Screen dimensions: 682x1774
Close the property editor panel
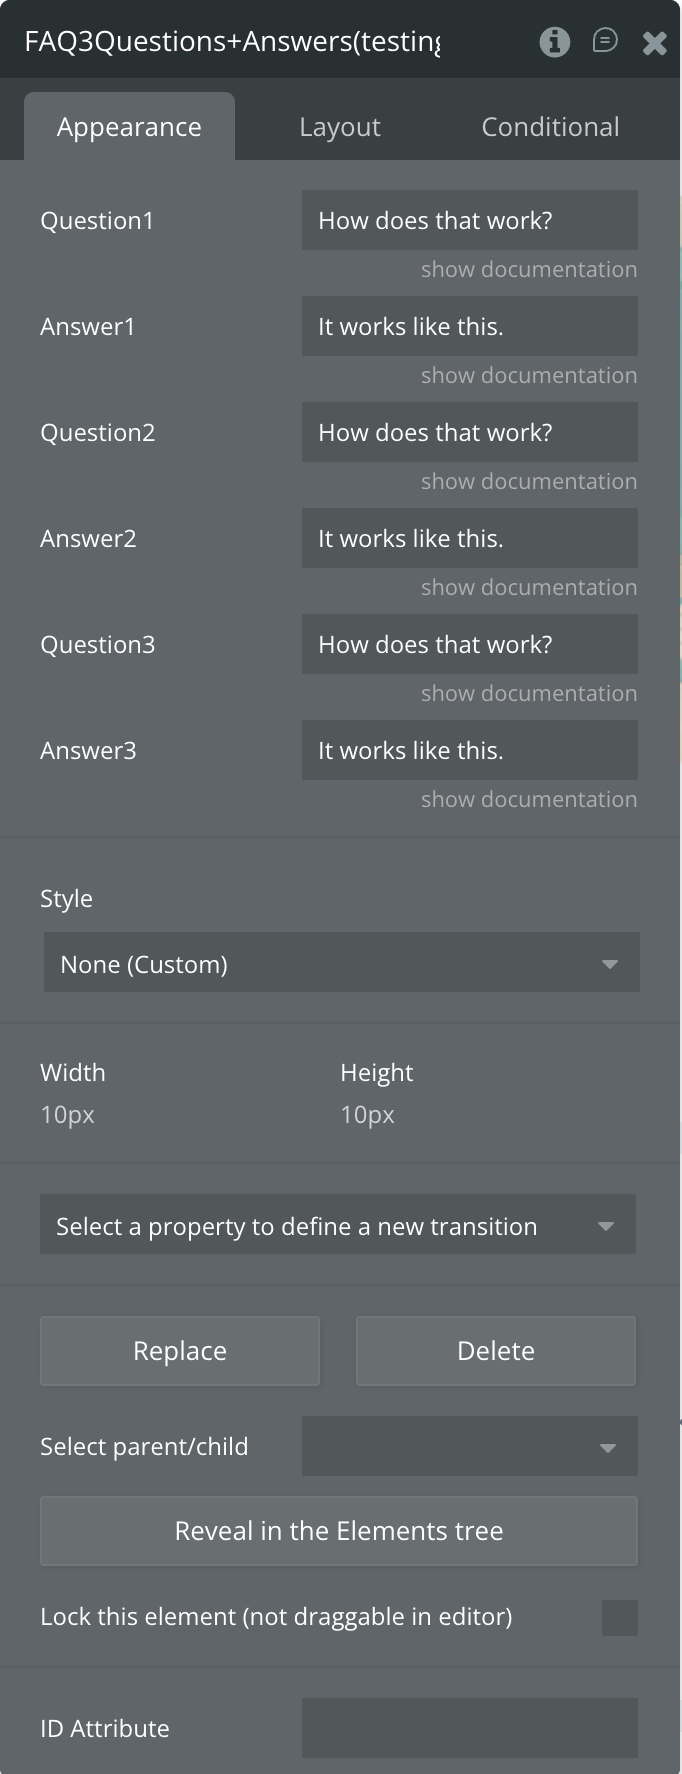pos(655,42)
